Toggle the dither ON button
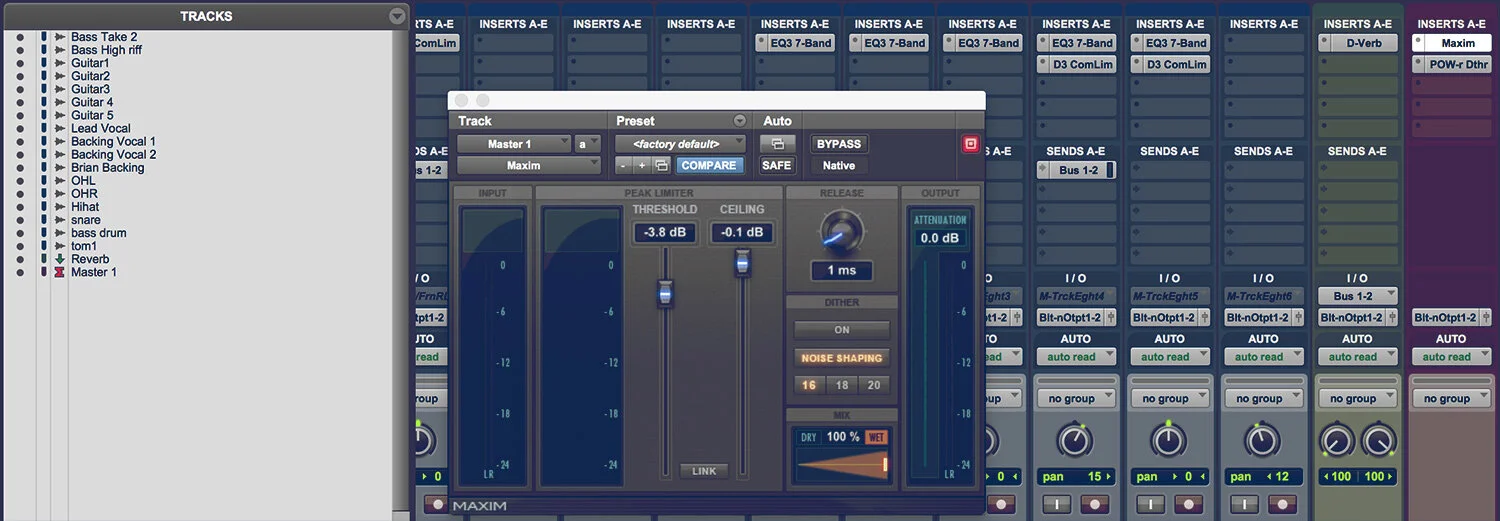 tap(842, 330)
